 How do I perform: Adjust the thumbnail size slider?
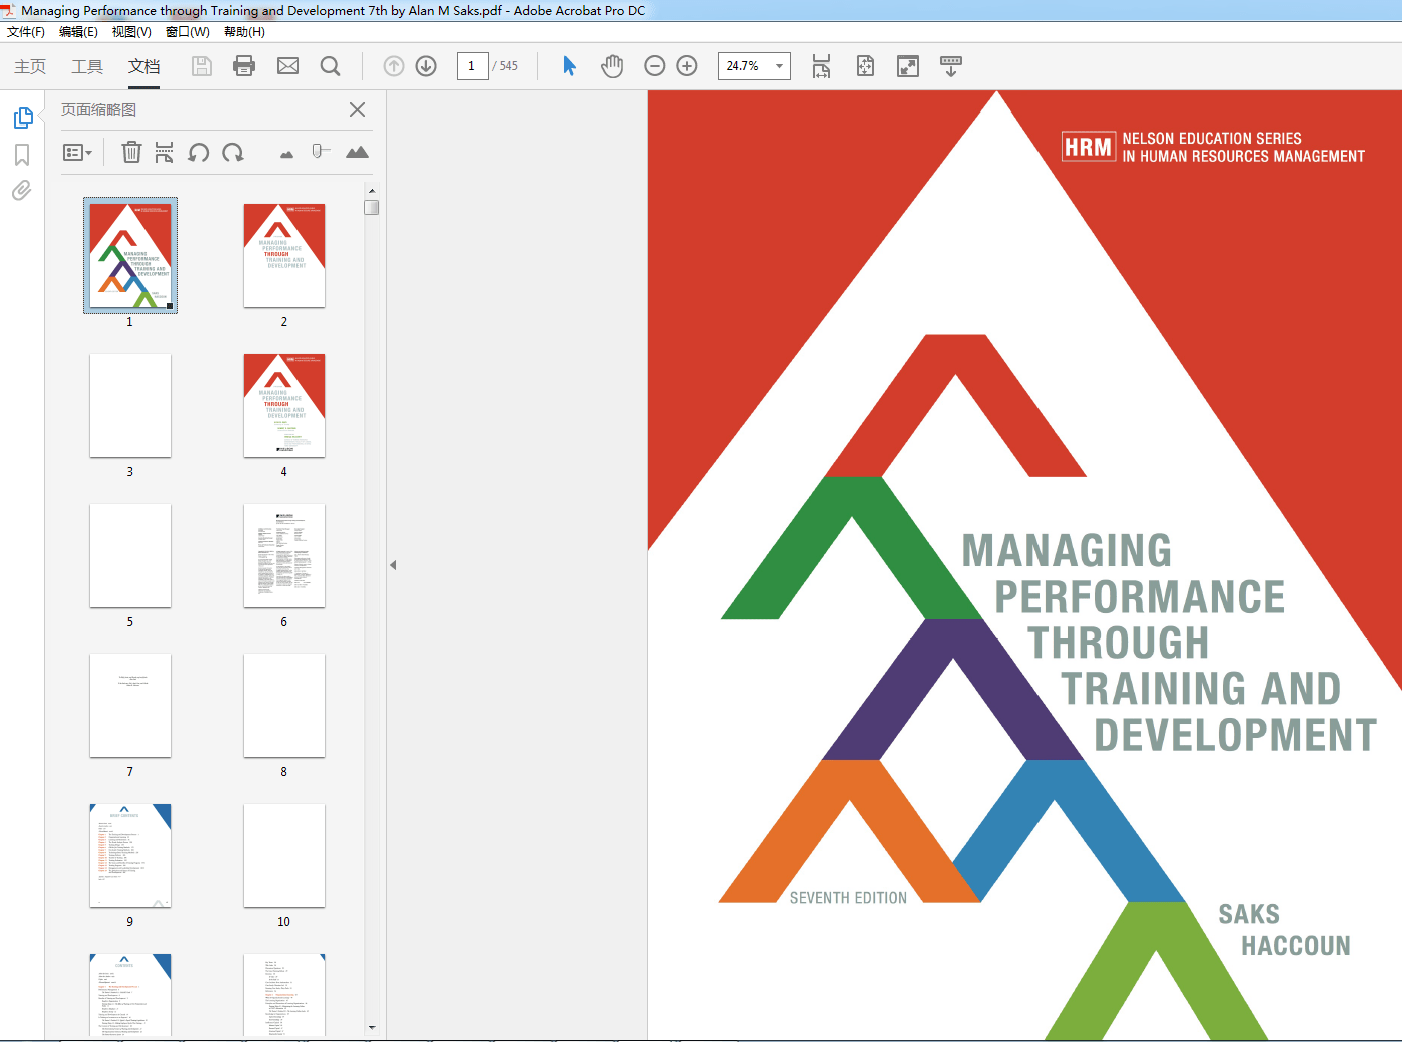click(320, 152)
